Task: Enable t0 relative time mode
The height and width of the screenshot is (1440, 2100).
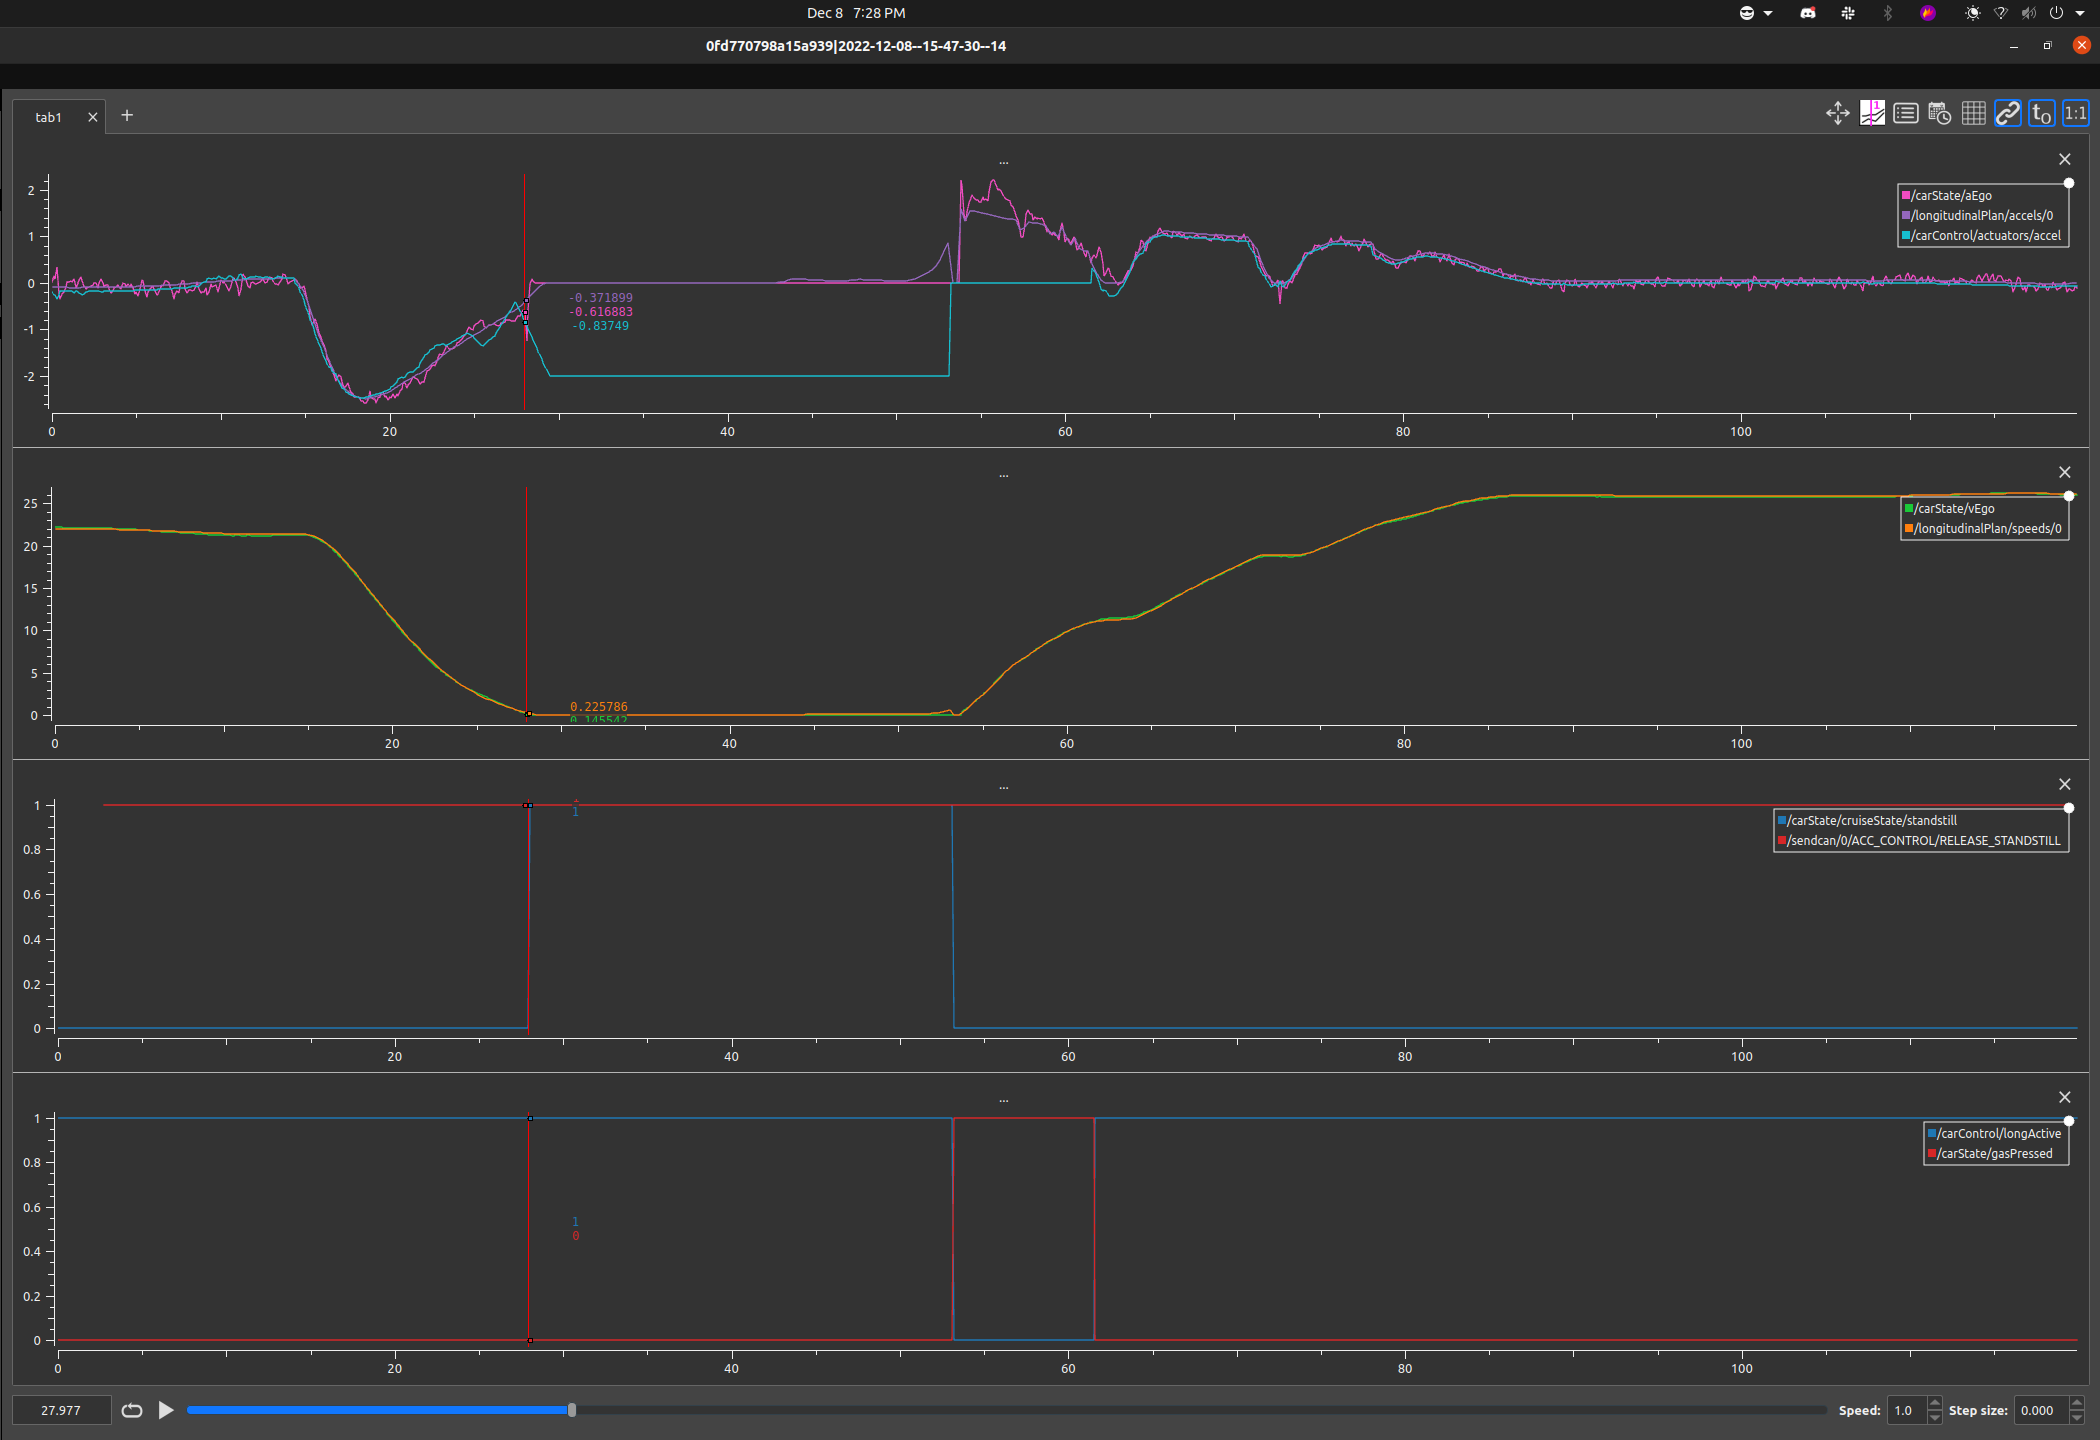Action: coord(2041,113)
